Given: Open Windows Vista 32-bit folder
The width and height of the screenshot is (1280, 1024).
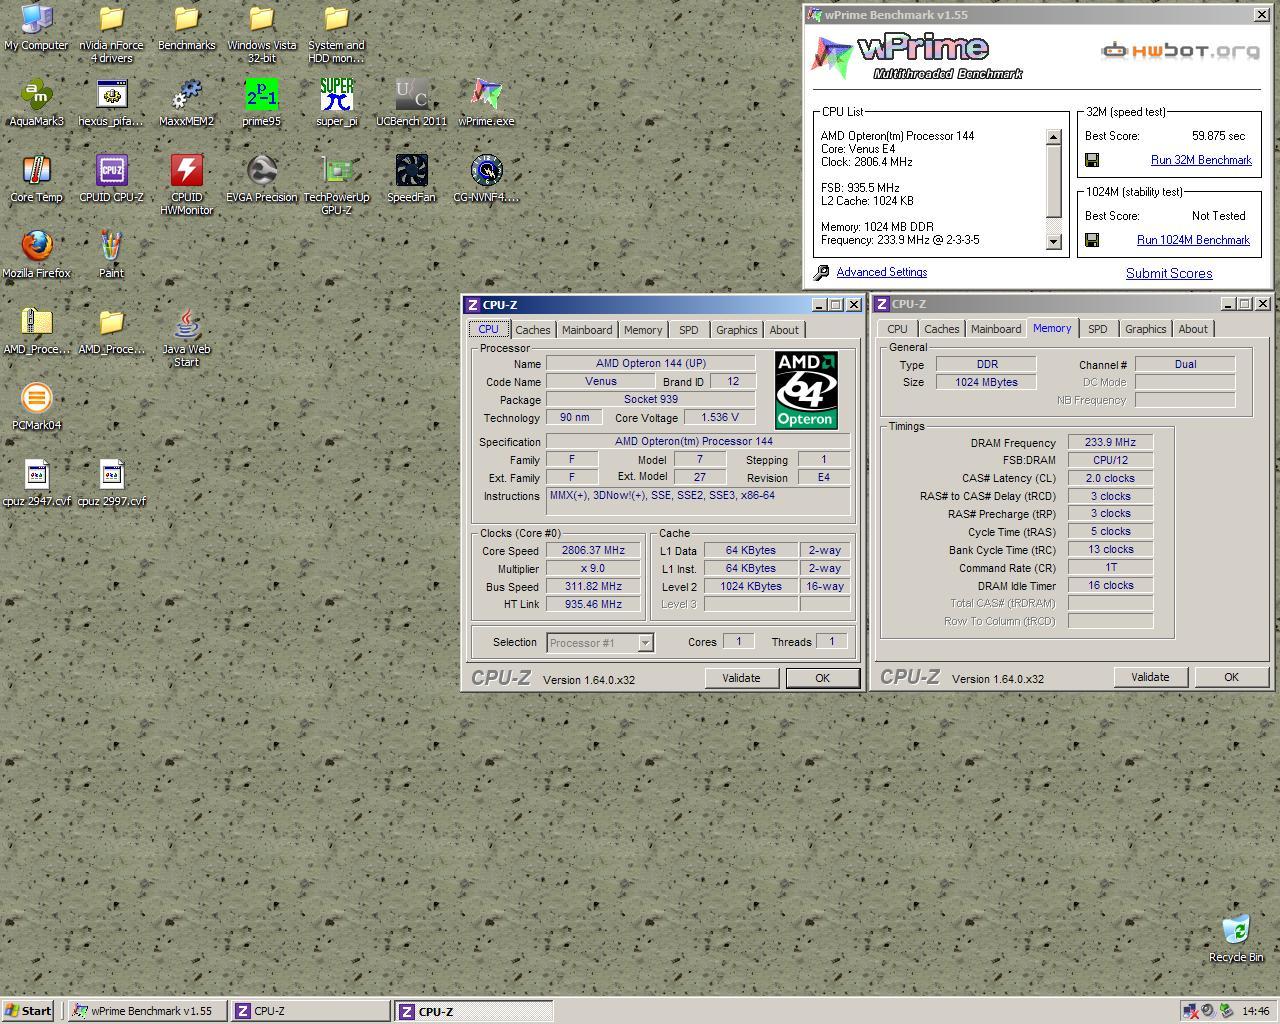Looking at the screenshot, I should [x=261, y=33].
